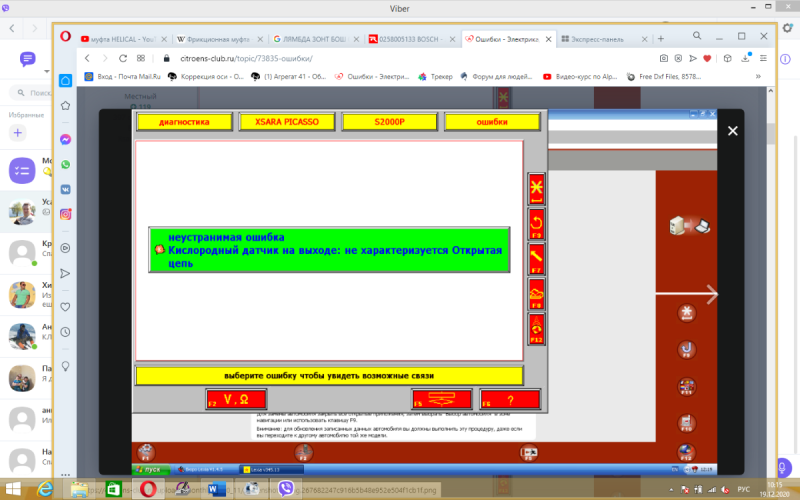Open the Трекер bookmark

tap(451, 76)
